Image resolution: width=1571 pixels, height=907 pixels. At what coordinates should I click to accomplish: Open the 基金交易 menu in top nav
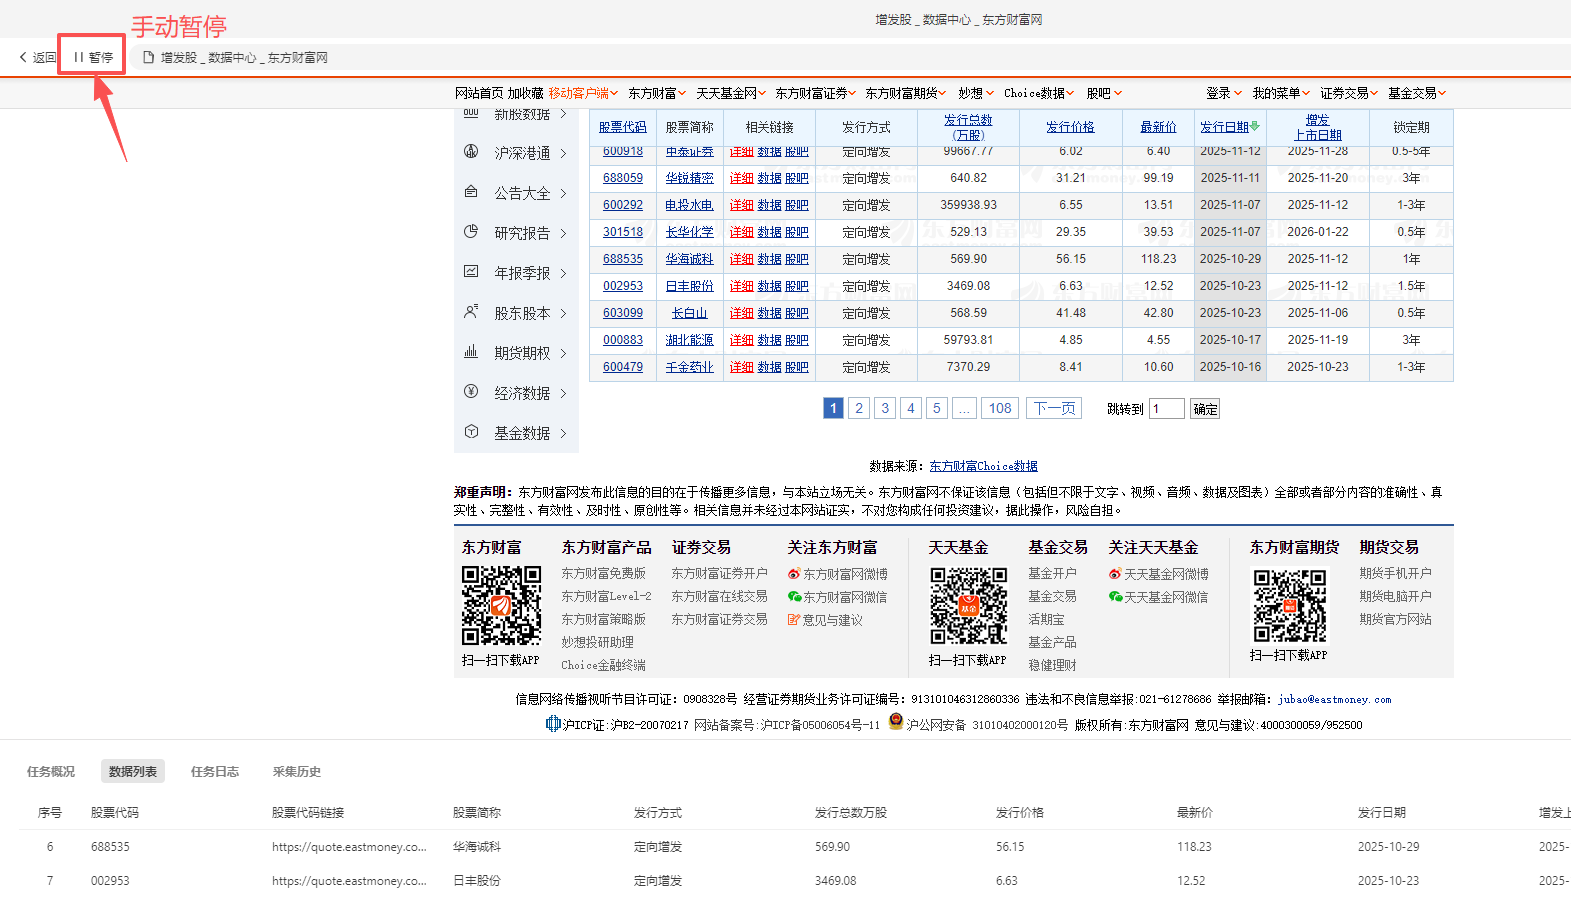pos(1417,93)
